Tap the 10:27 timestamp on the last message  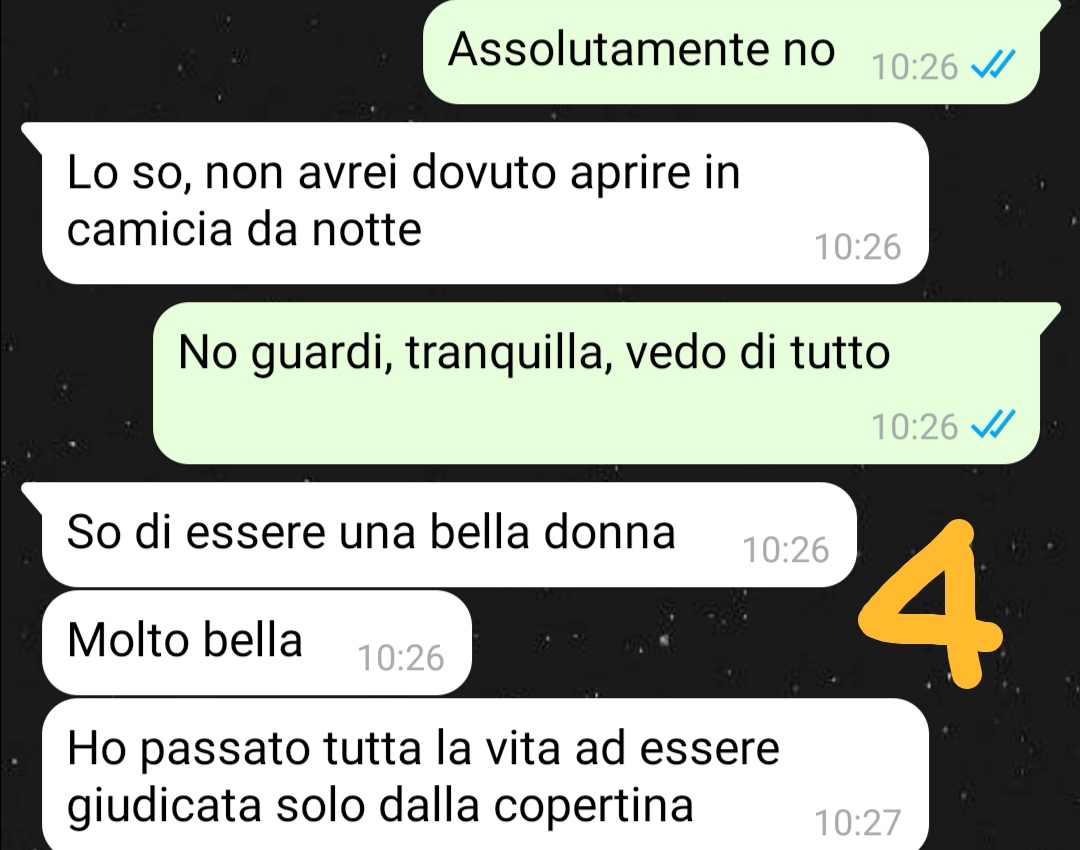point(858,822)
